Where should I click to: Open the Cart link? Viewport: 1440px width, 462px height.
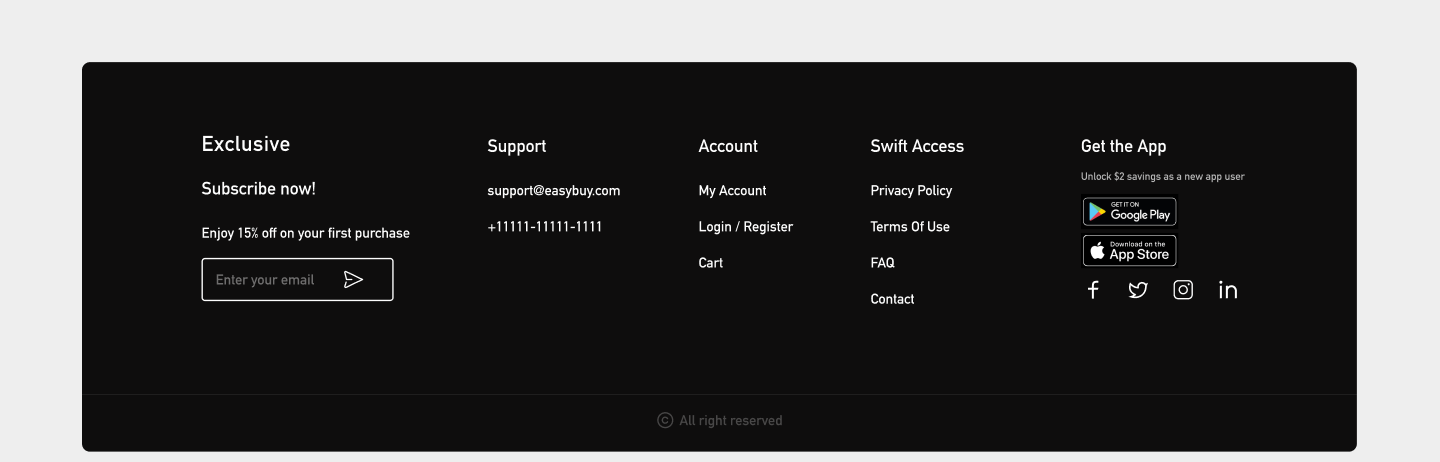coord(710,263)
